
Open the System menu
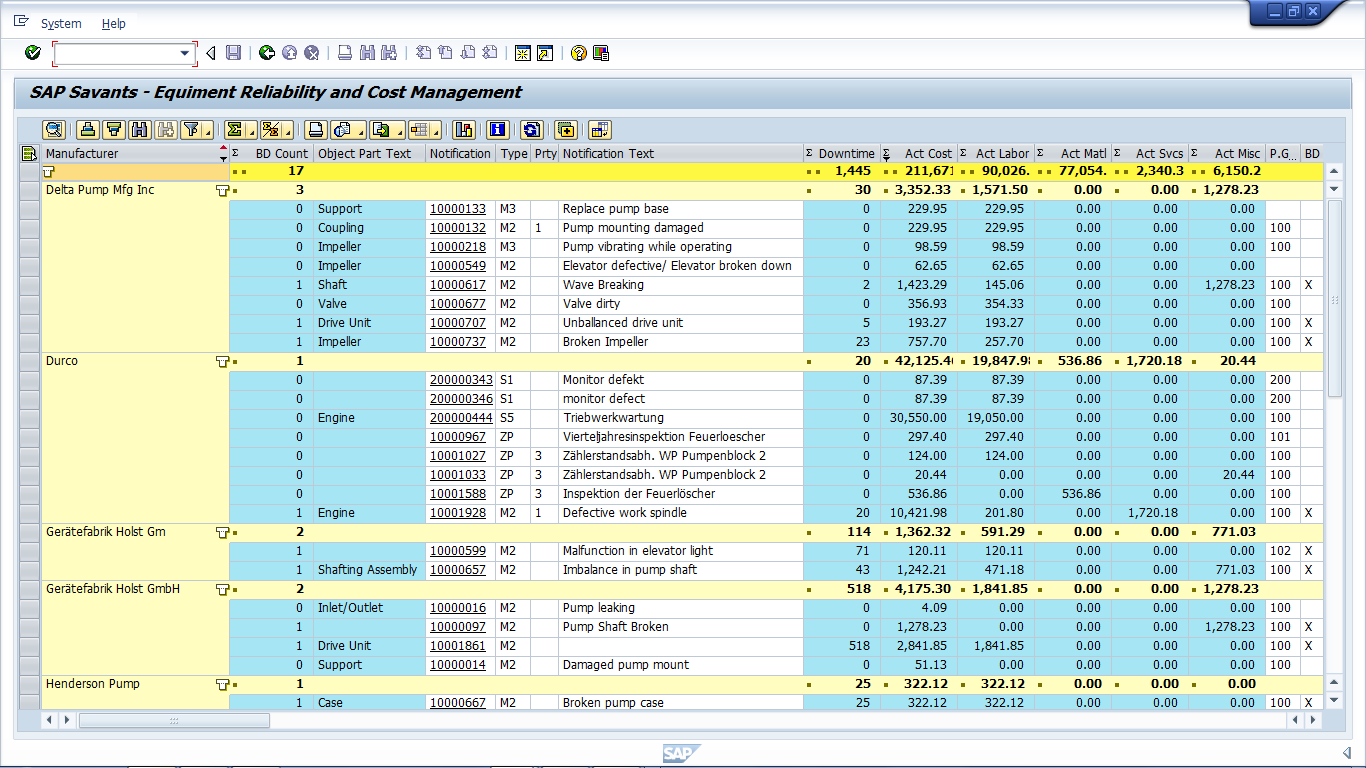pyautogui.click(x=61, y=23)
